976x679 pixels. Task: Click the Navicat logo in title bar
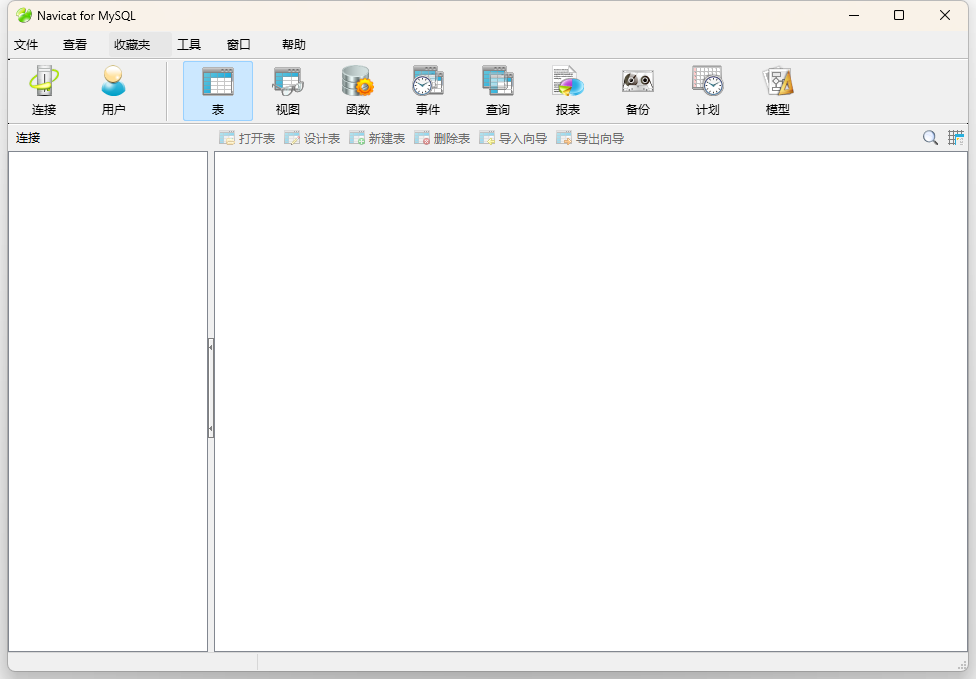(24, 16)
